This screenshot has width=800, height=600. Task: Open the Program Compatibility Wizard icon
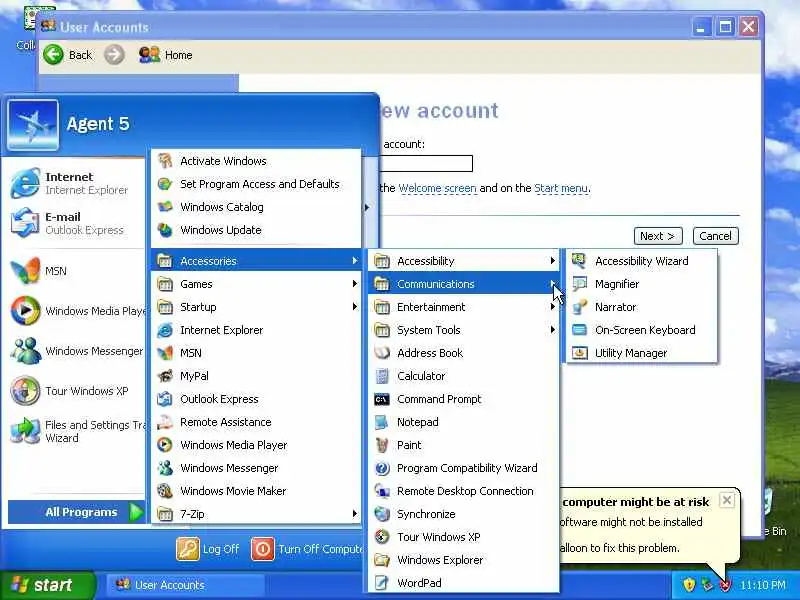[382, 468]
